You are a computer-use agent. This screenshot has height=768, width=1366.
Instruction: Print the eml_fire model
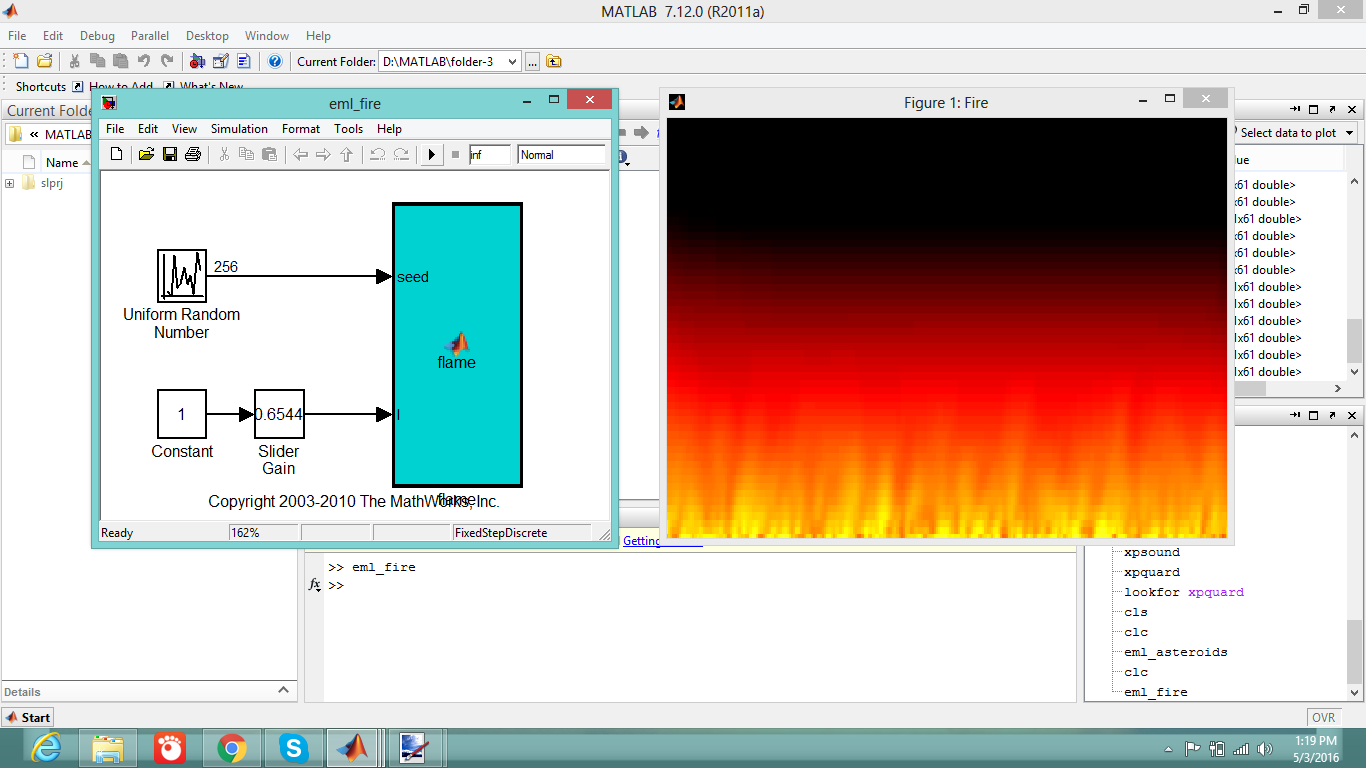tap(193, 154)
